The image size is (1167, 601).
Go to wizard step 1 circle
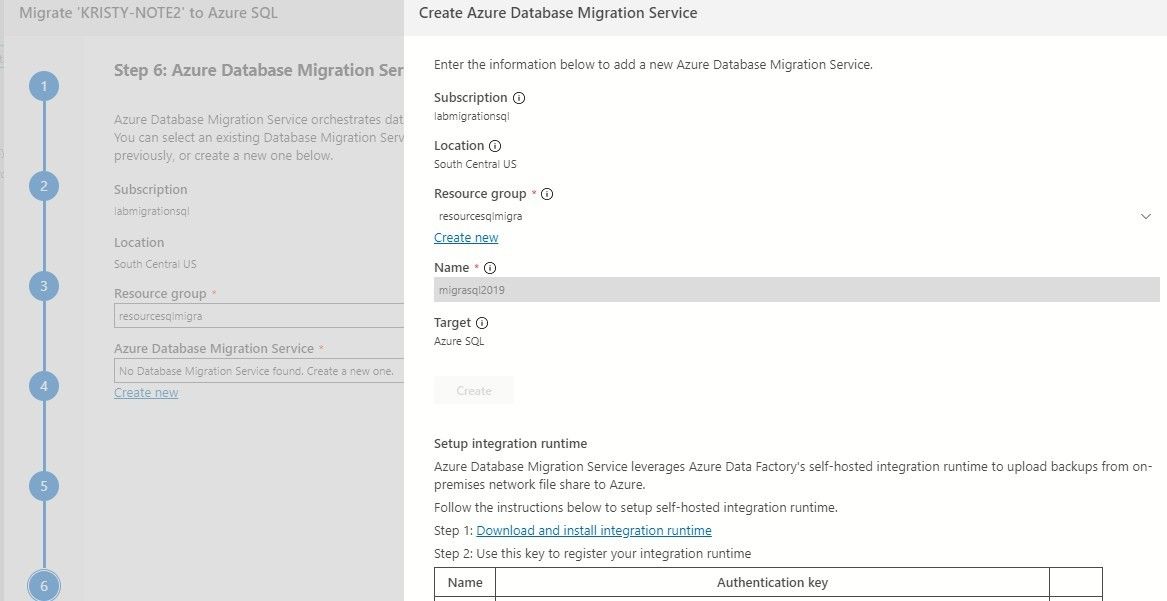tap(44, 86)
